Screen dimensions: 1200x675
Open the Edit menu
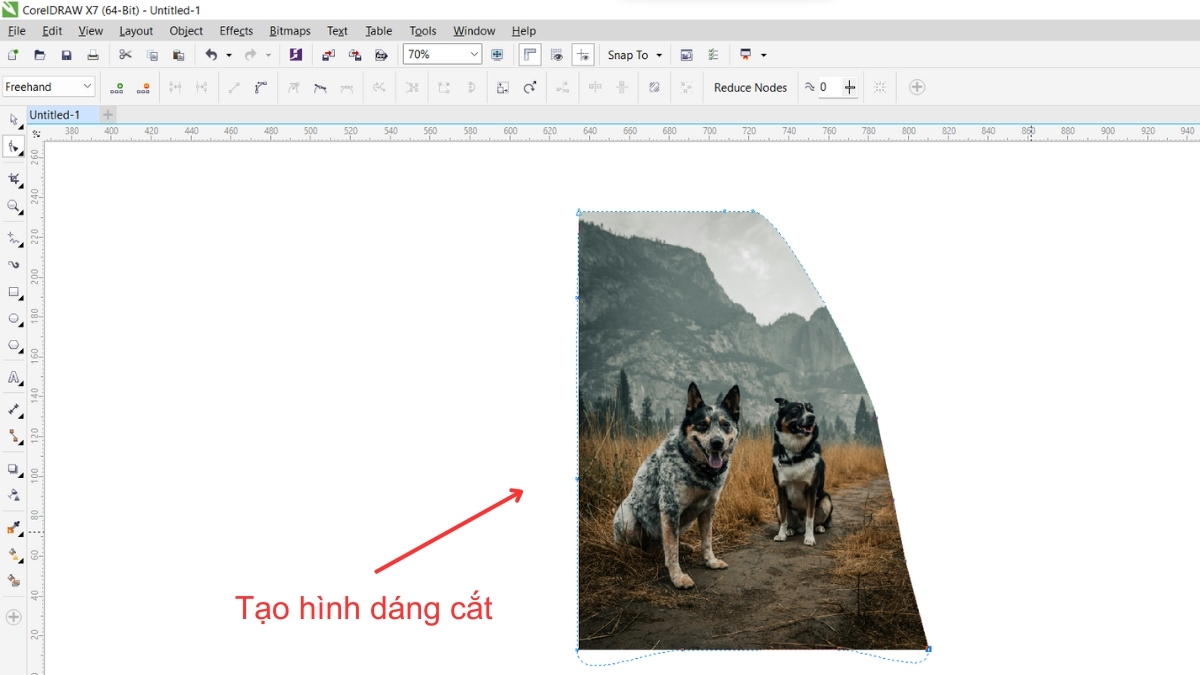point(52,31)
